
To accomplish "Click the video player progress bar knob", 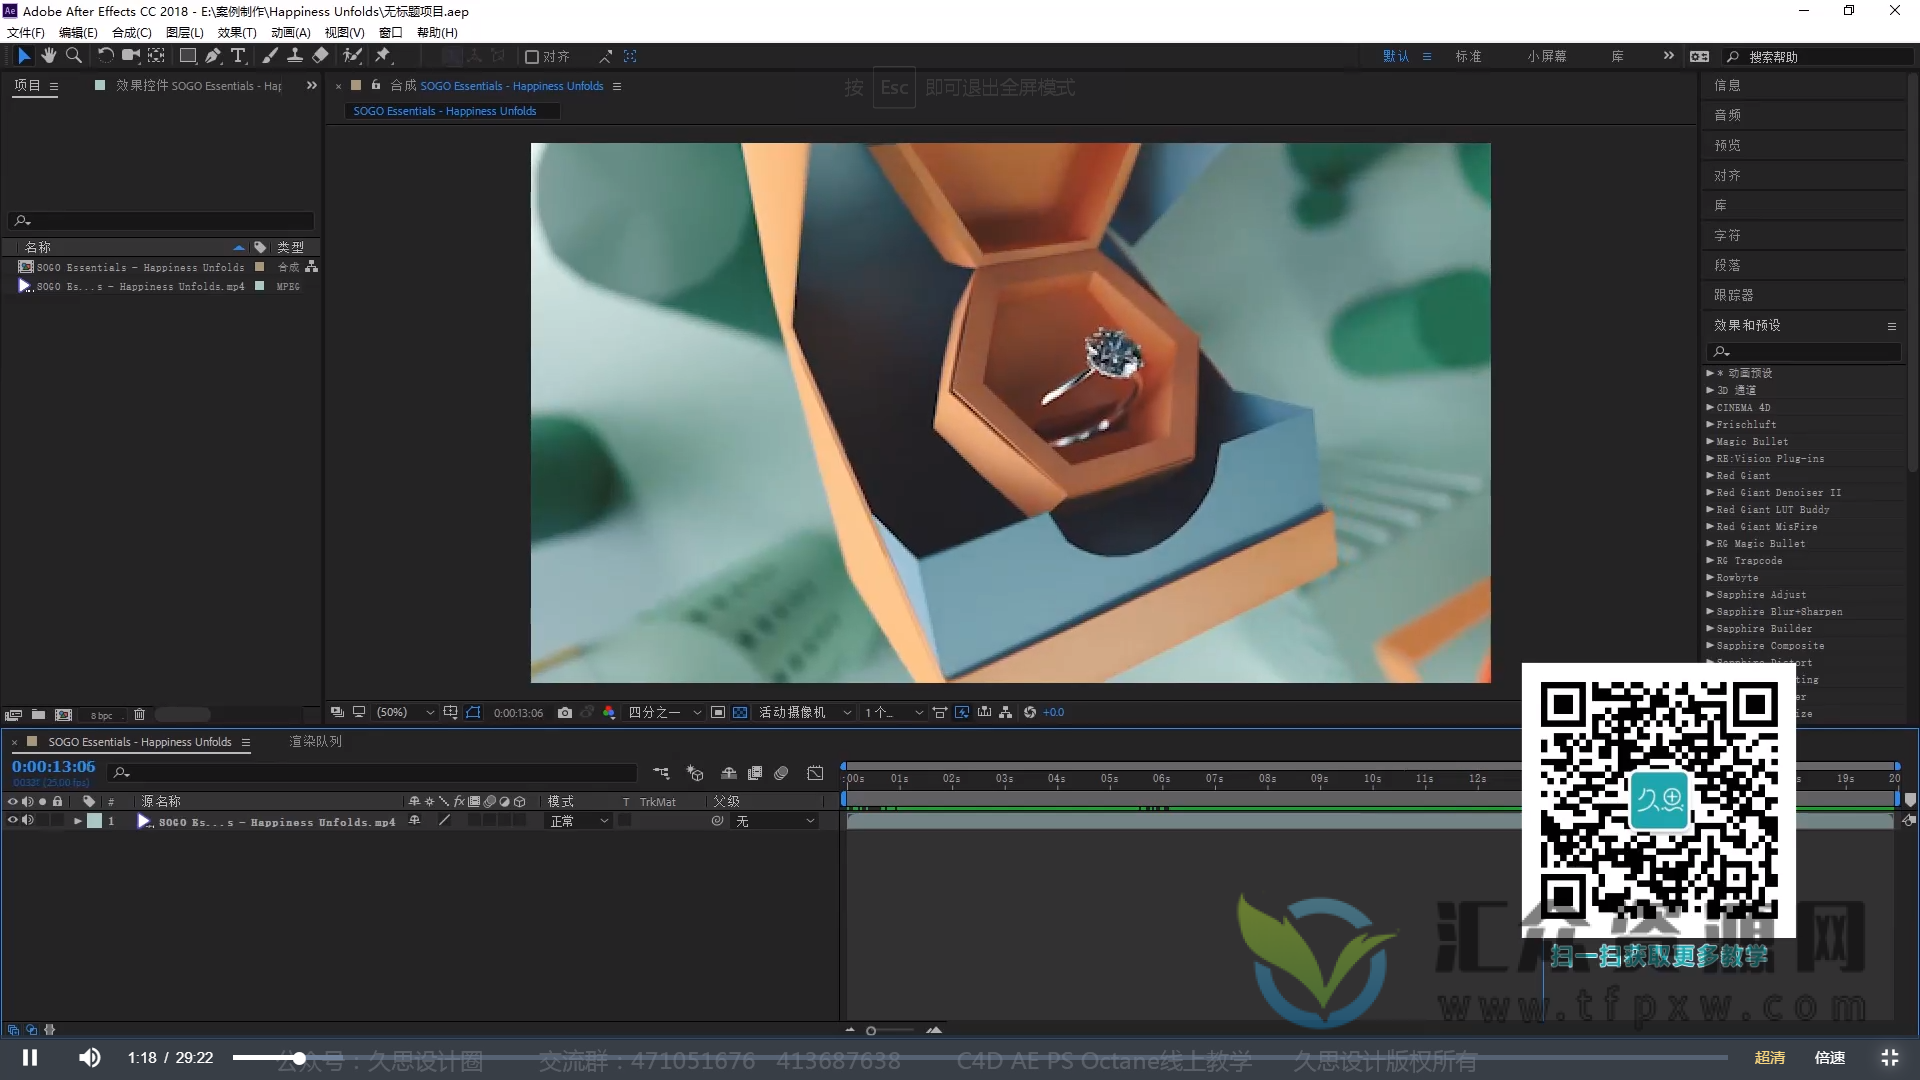I will tap(299, 1057).
